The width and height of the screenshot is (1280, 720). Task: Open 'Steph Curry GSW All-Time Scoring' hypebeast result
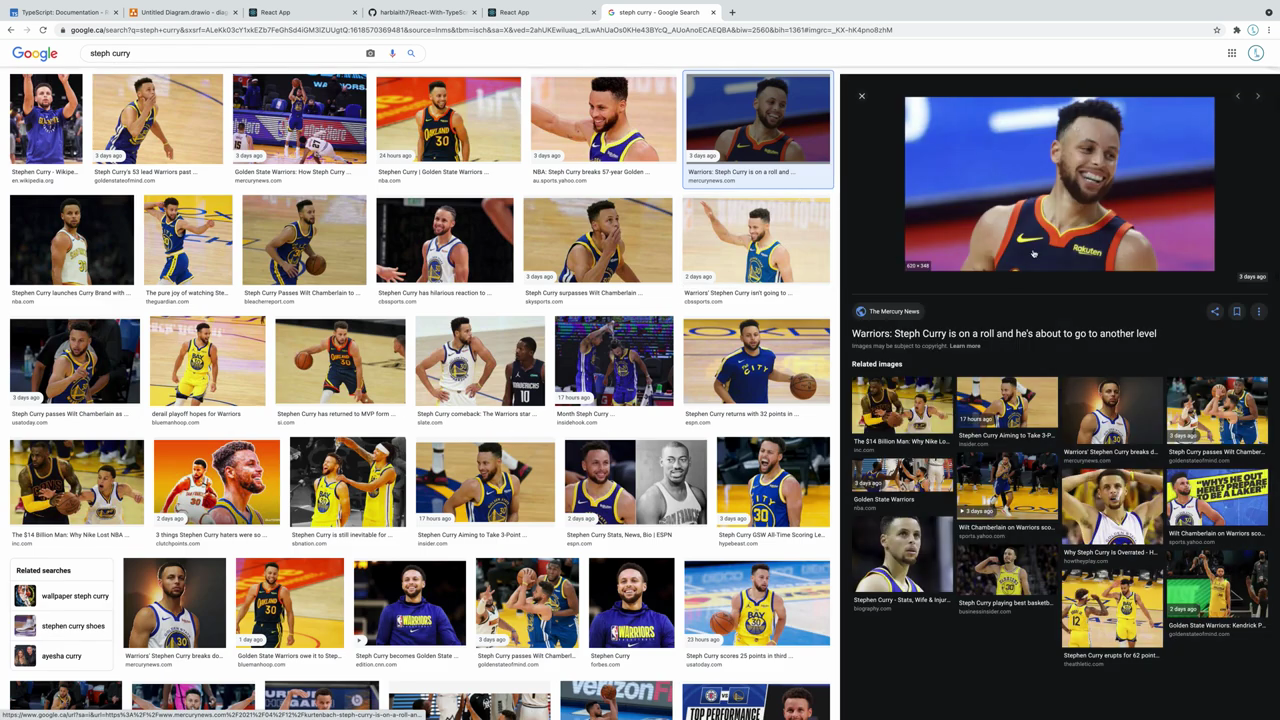pyautogui.click(x=773, y=482)
